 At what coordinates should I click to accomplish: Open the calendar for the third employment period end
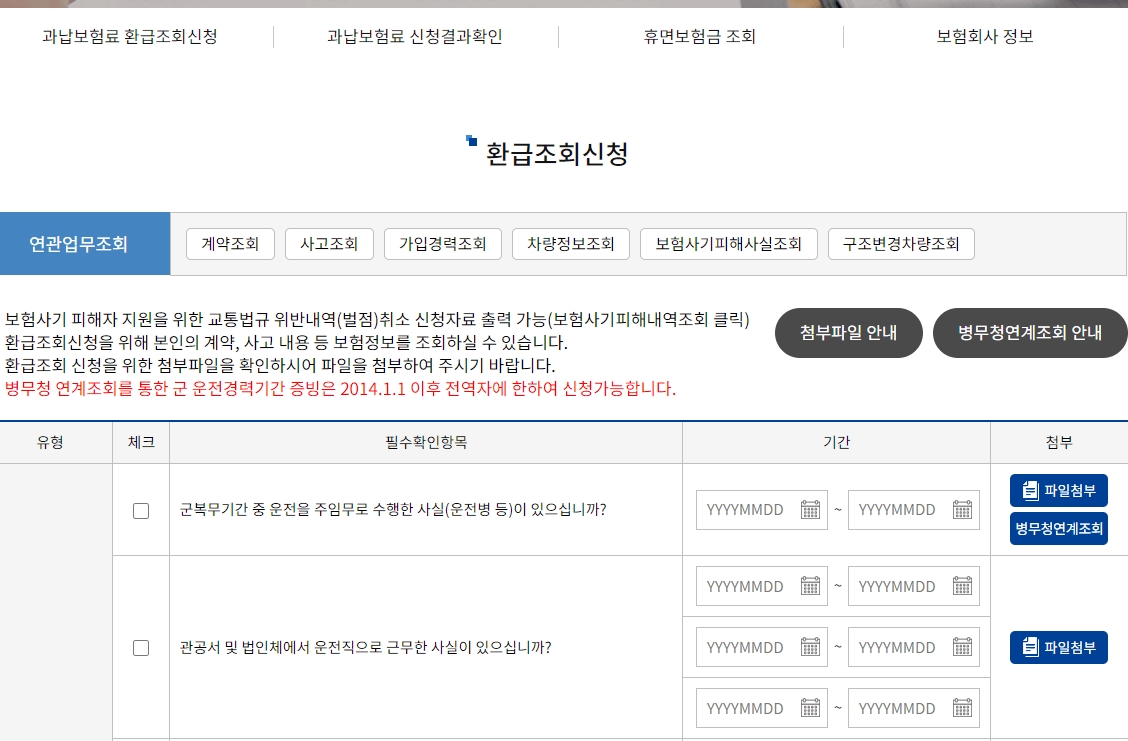963,707
